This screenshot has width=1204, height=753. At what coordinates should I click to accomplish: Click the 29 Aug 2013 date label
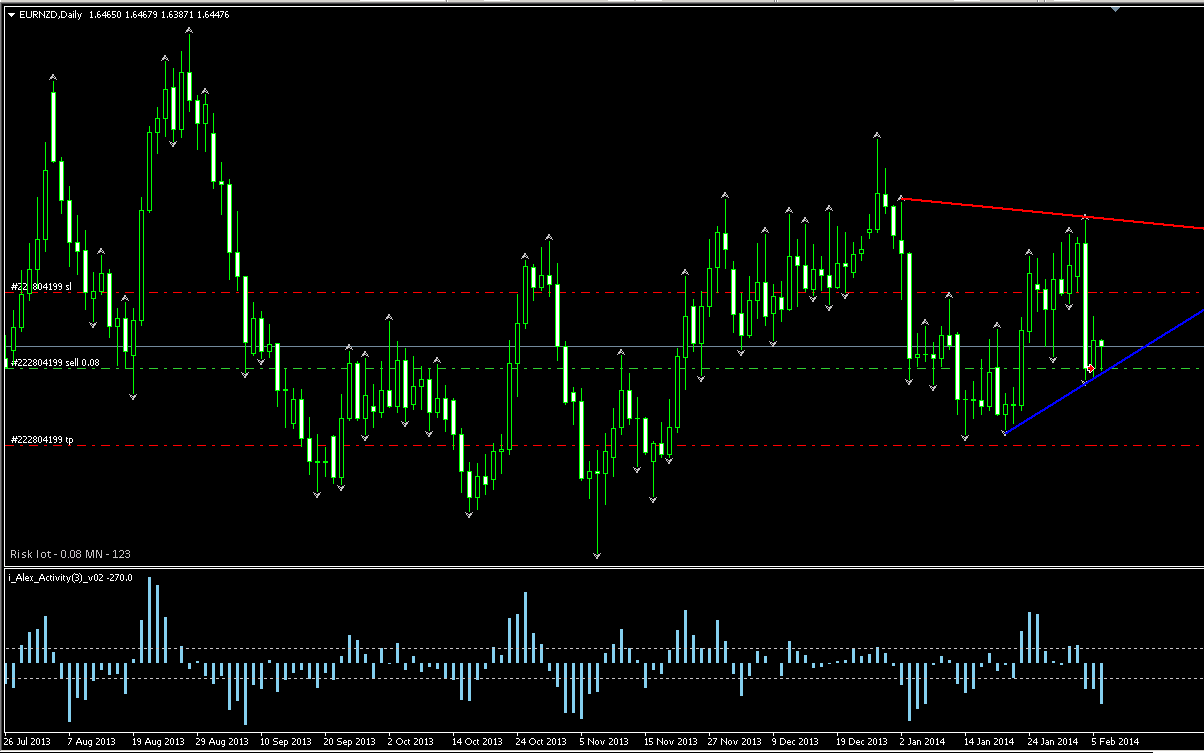(x=223, y=742)
